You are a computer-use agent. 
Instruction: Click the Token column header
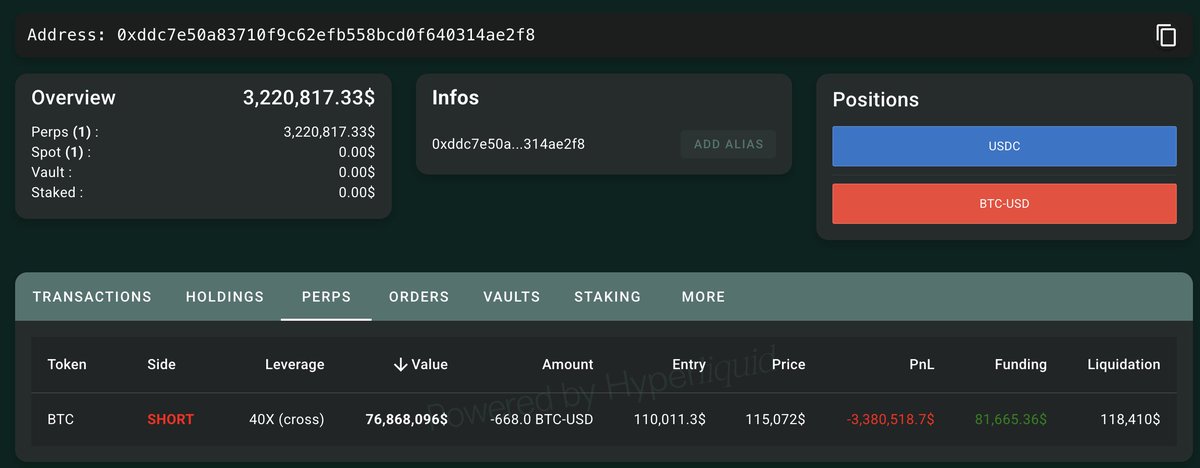(x=67, y=365)
